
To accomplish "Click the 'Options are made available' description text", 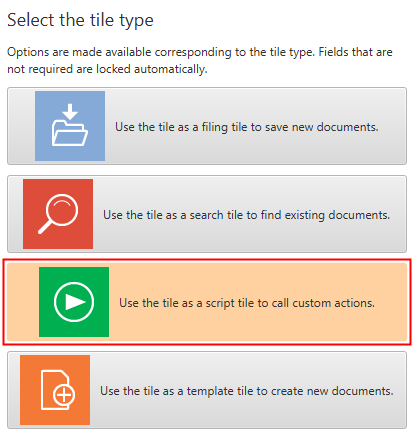I will click(x=200, y=52).
